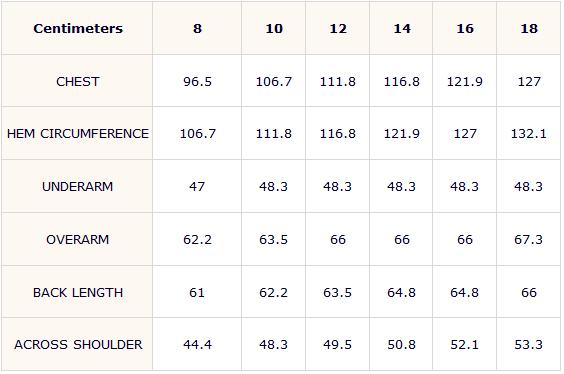The width and height of the screenshot is (564, 374).
Task: Click the size 12 column header
Action: (338, 28)
